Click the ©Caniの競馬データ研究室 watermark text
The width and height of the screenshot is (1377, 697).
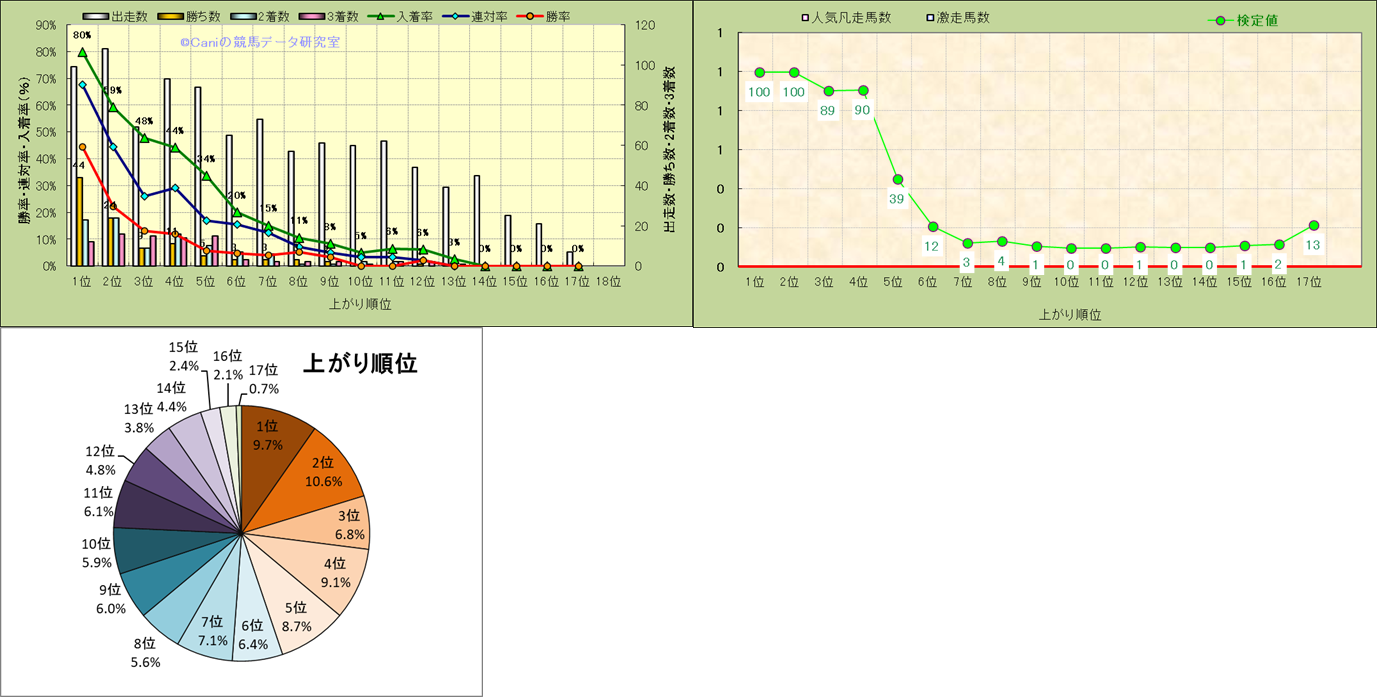(x=260, y=43)
